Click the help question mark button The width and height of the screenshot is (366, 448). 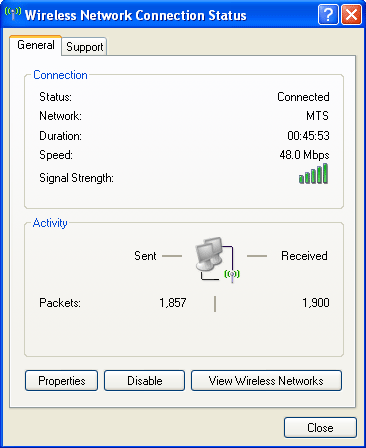coord(328,14)
